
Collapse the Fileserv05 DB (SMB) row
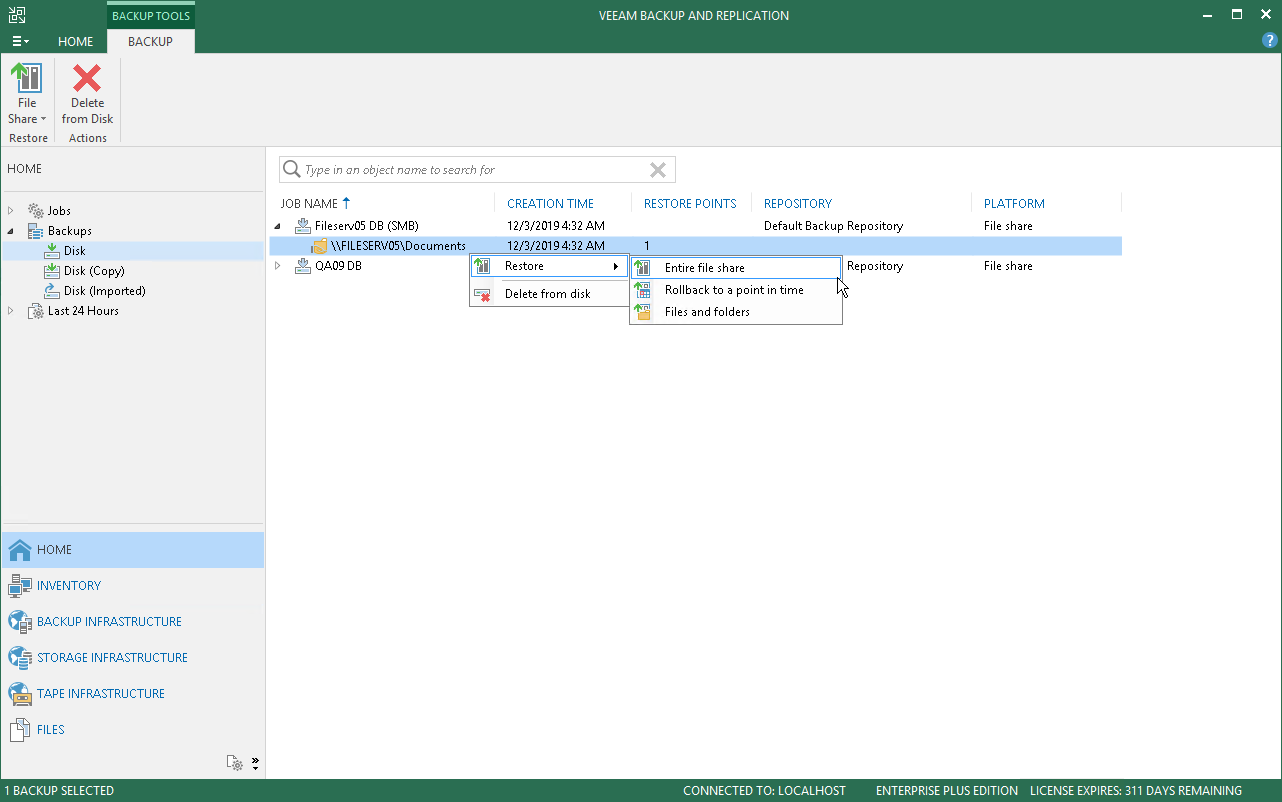[x=278, y=226]
